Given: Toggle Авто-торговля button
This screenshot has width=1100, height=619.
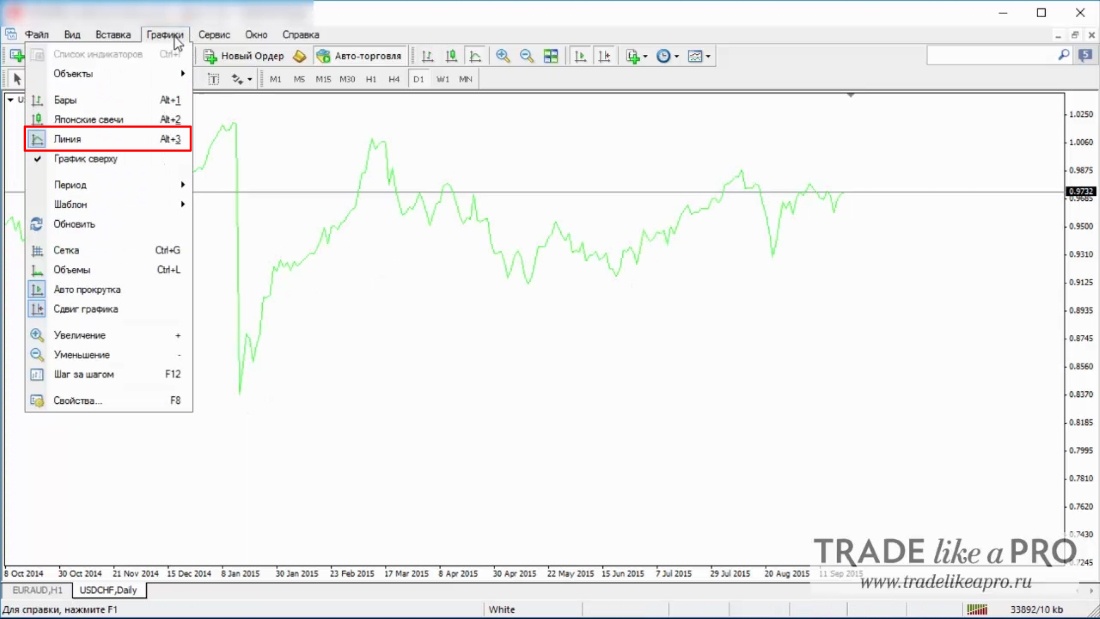Looking at the screenshot, I should pos(360,56).
